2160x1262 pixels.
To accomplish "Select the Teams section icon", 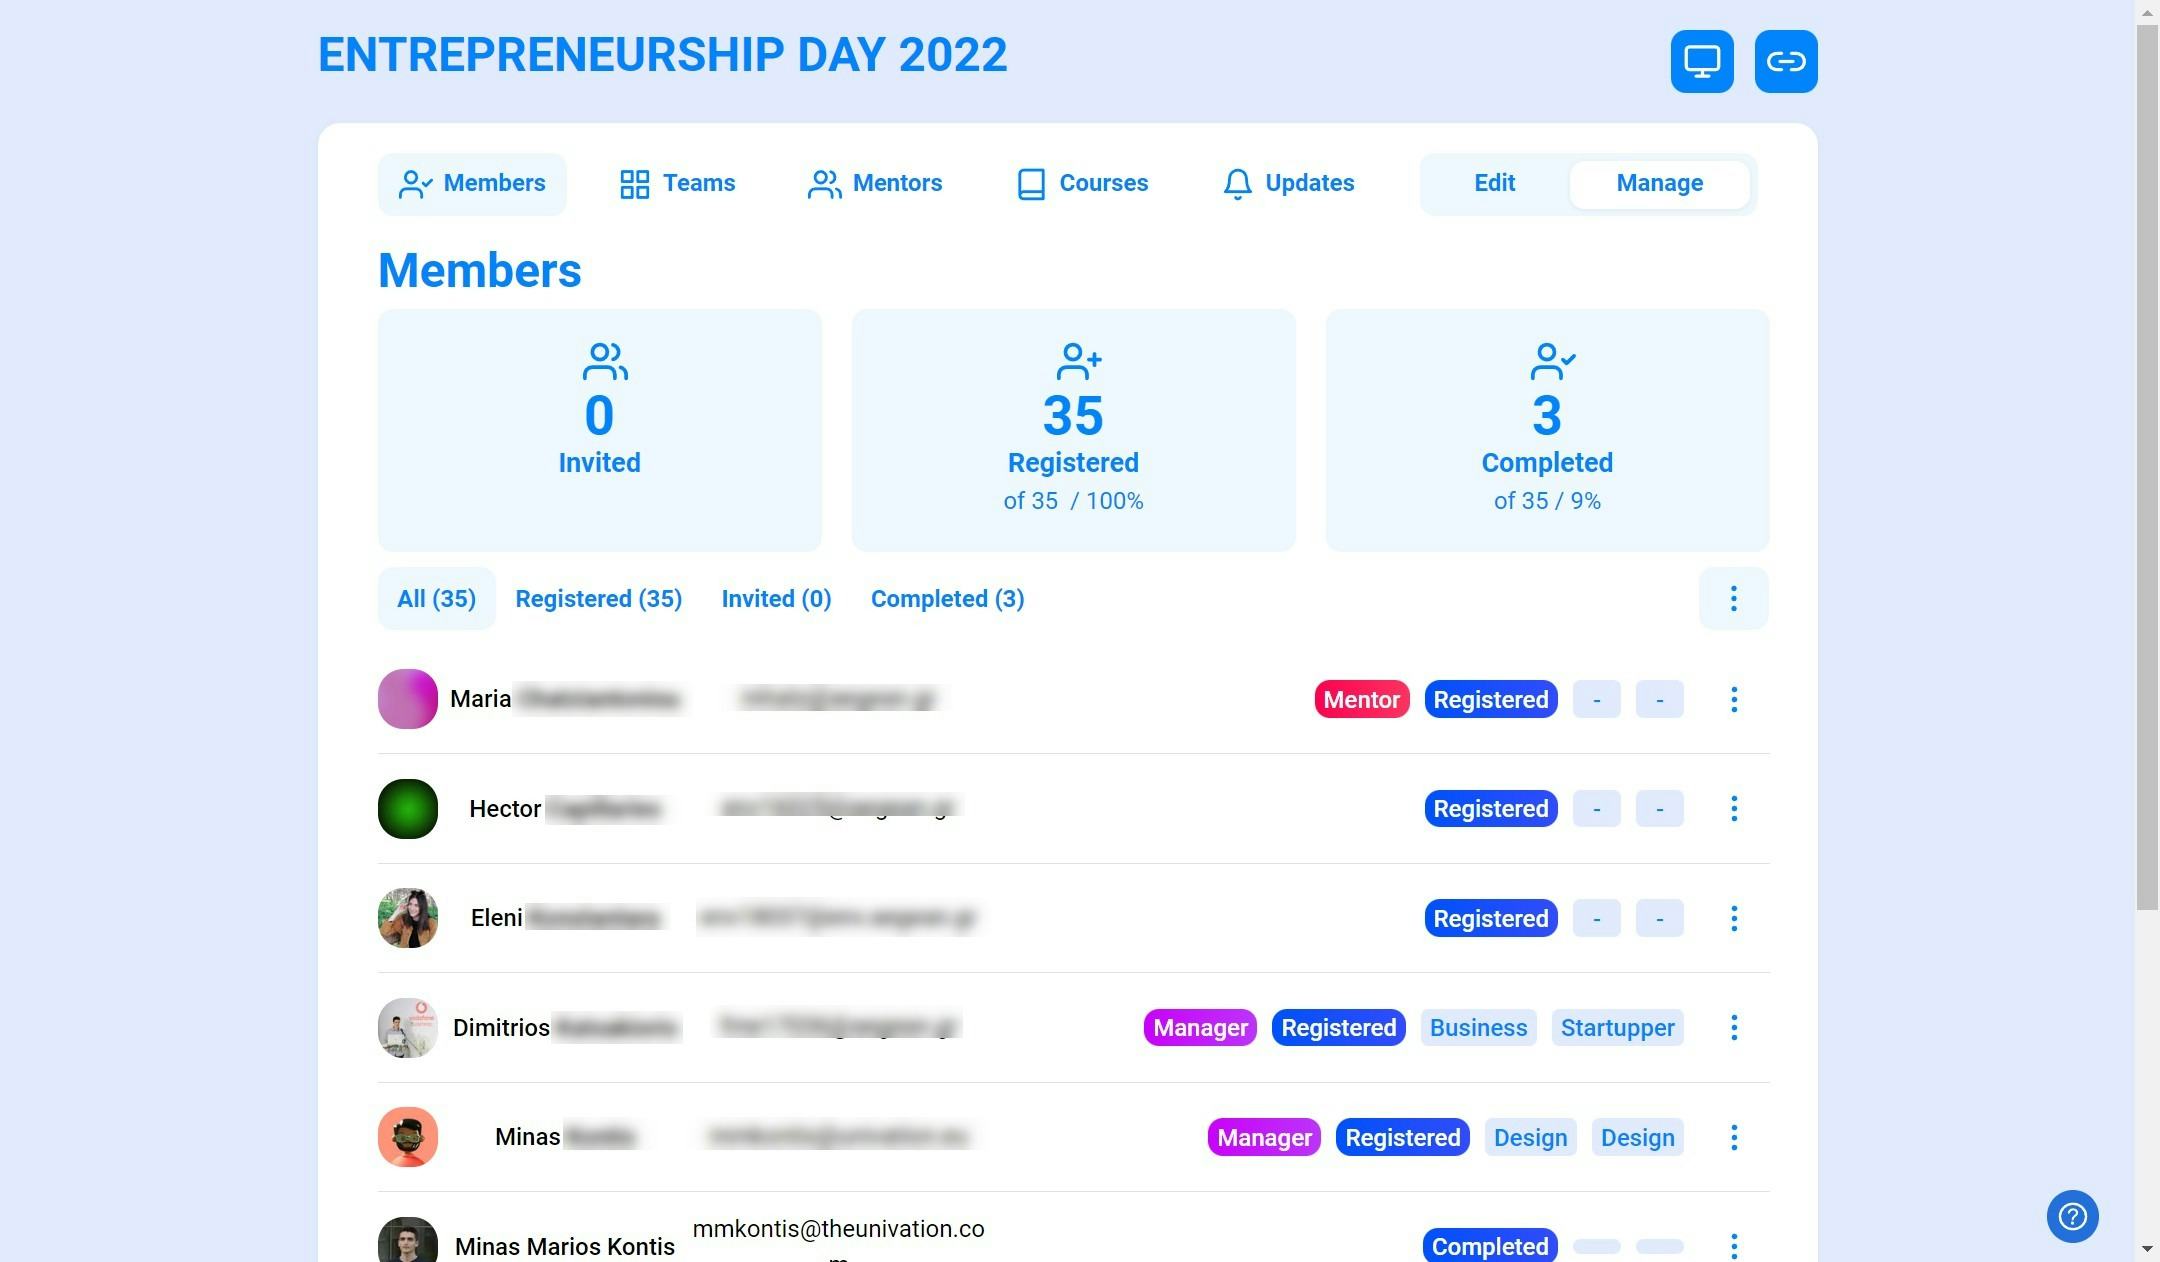I will (x=634, y=184).
